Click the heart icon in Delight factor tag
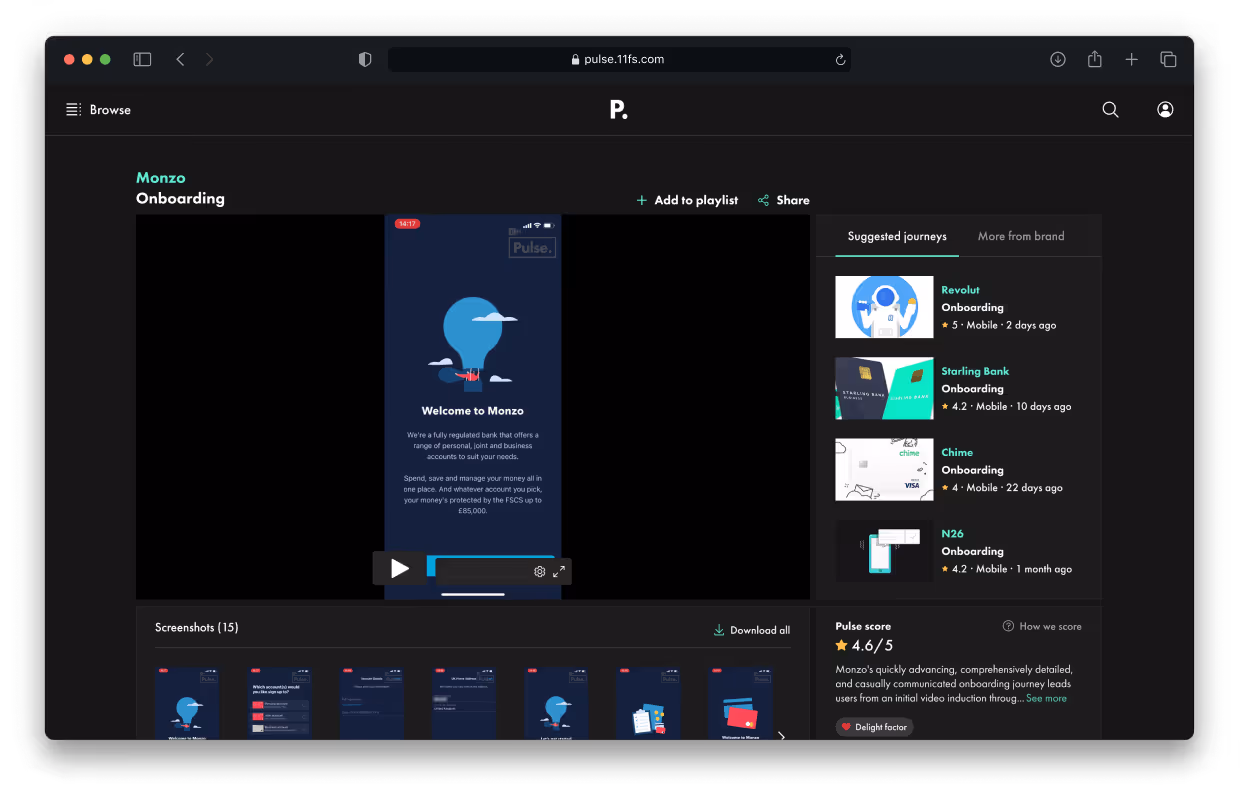The width and height of the screenshot is (1240, 794). 846,727
